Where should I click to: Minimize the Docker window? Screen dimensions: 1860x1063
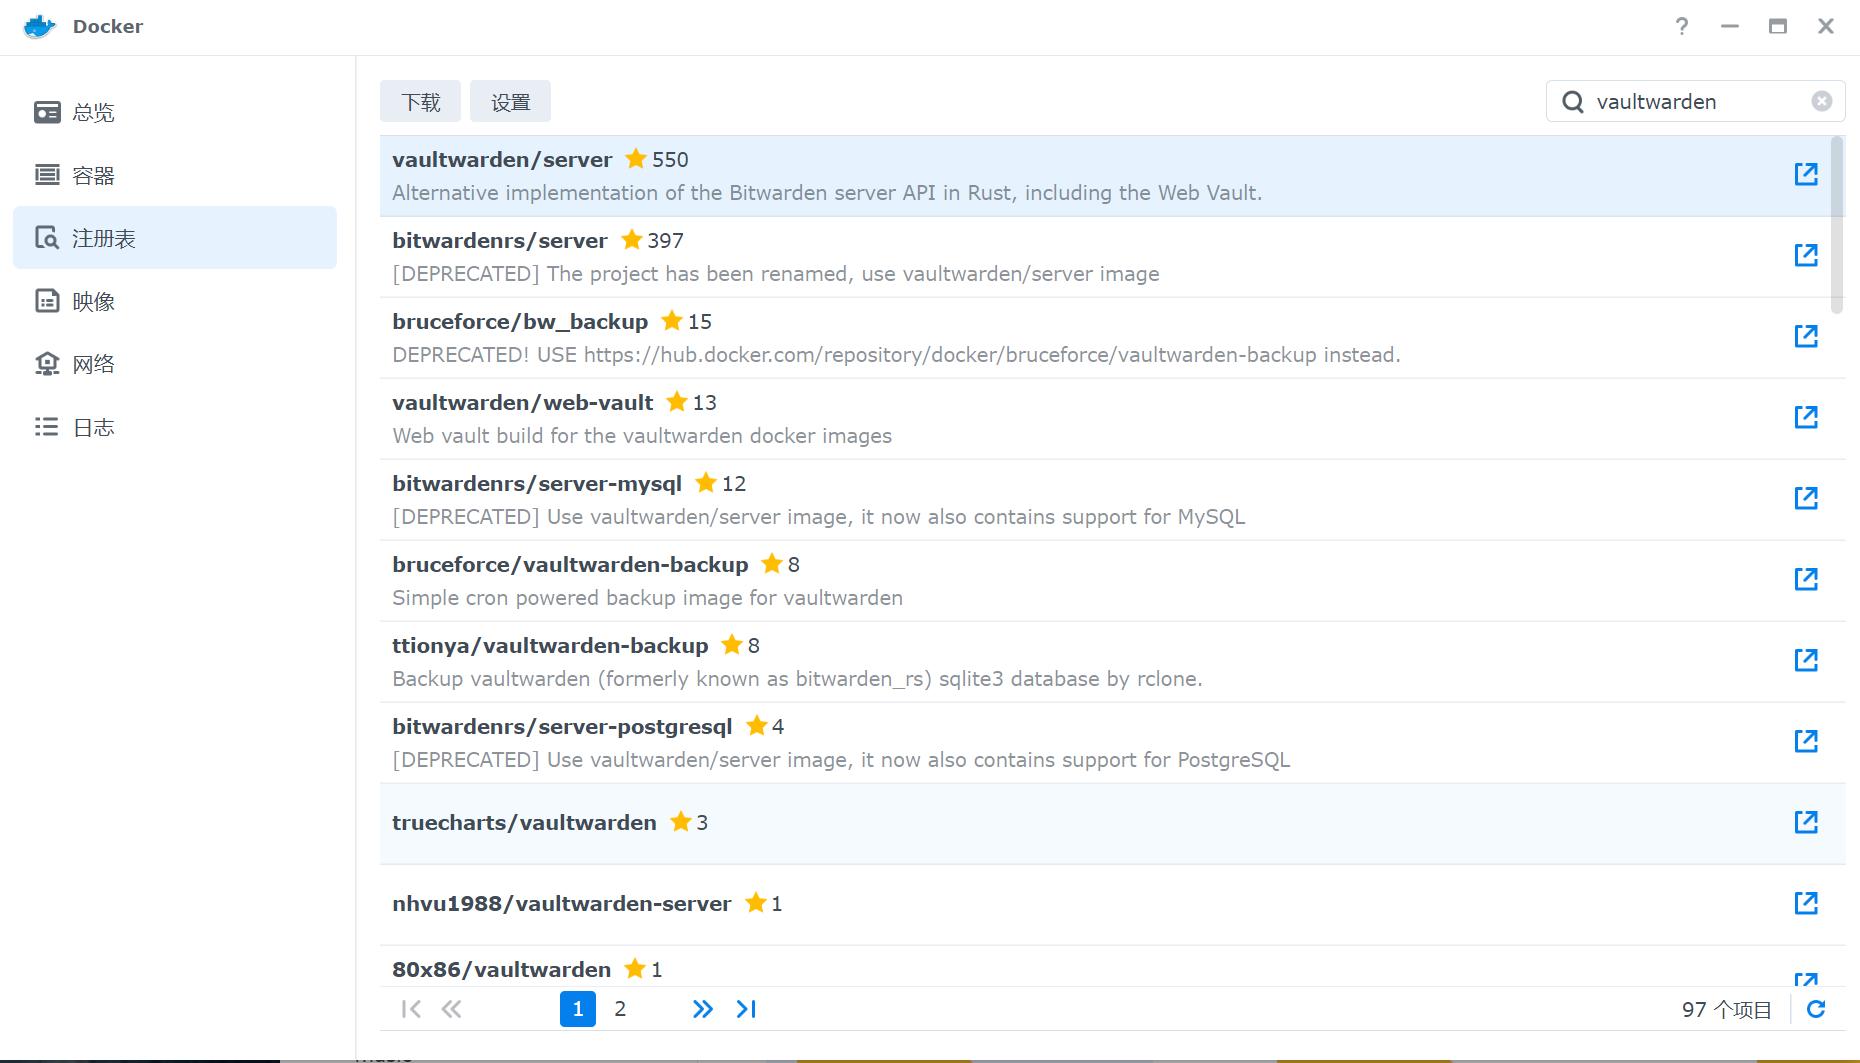point(1730,26)
